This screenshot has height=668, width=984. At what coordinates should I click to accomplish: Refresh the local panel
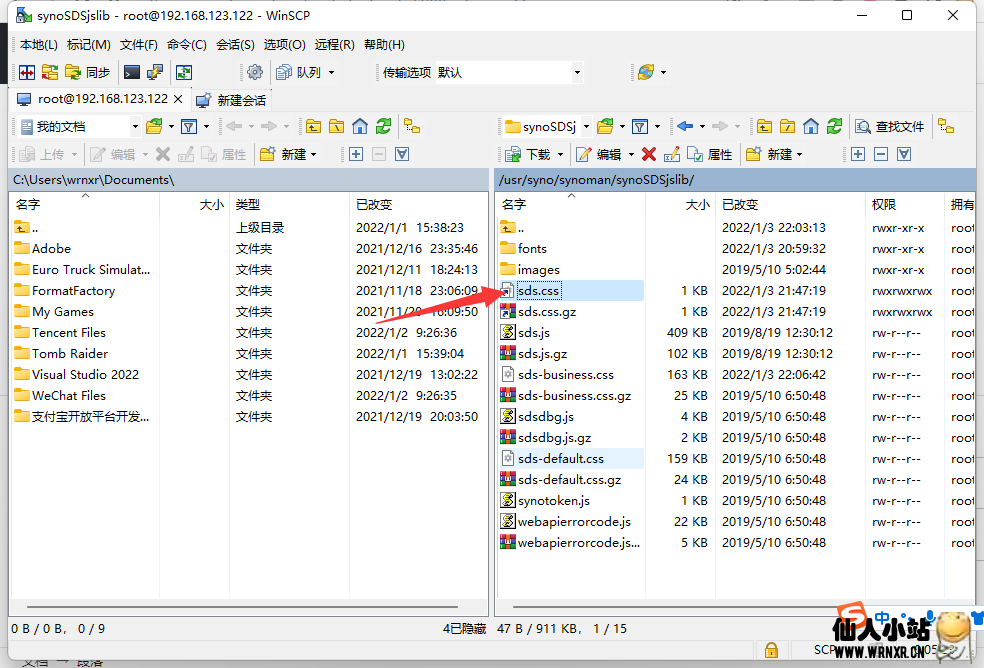(383, 127)
